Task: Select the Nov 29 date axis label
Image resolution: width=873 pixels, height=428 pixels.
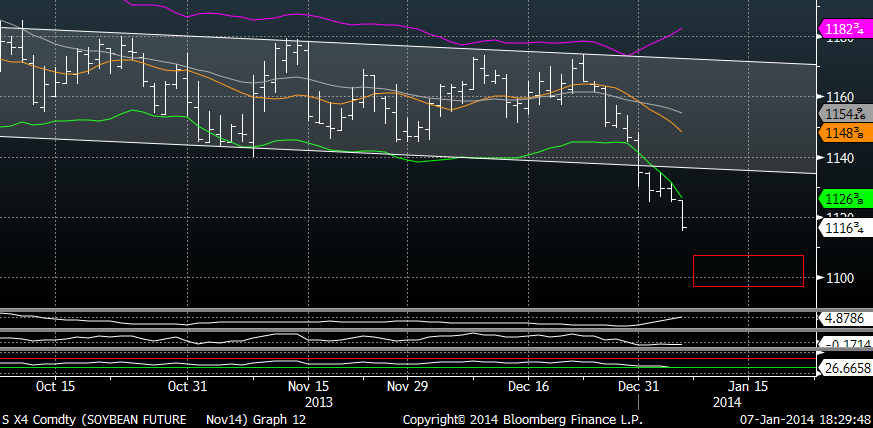Action: (x=406, y=386)
